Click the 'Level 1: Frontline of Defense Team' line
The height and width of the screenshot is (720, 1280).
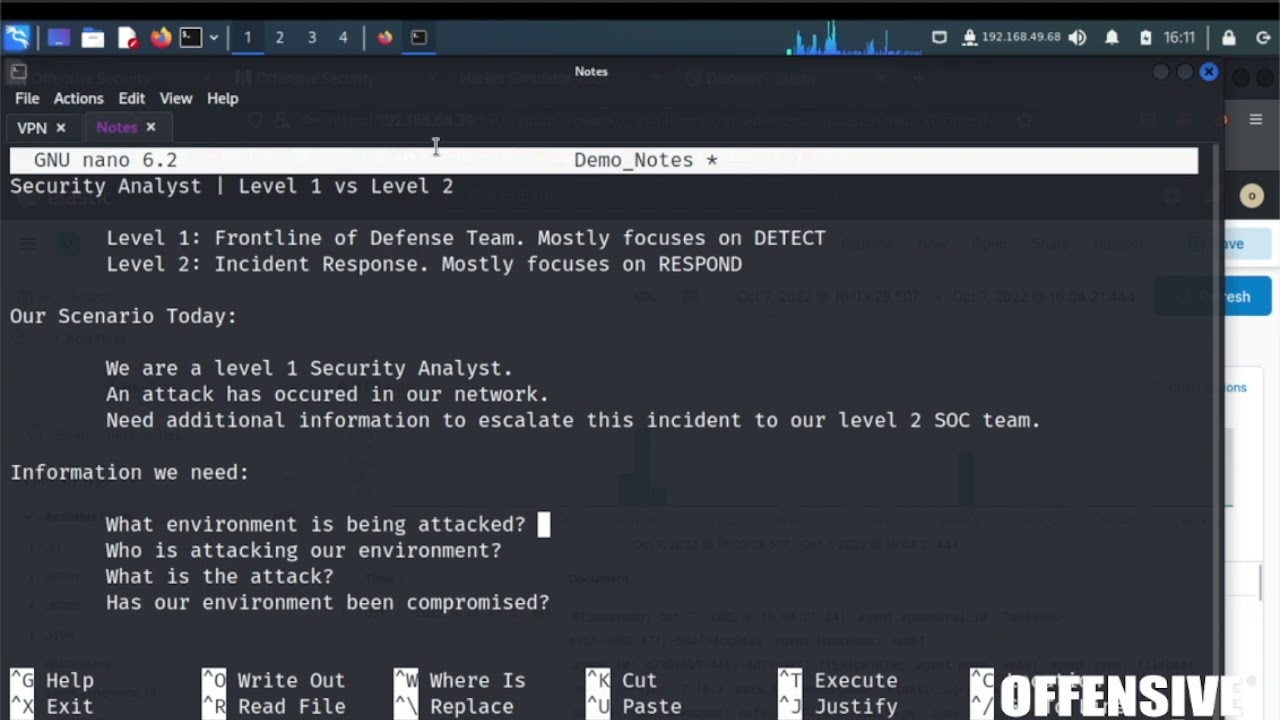pos(466,238)
